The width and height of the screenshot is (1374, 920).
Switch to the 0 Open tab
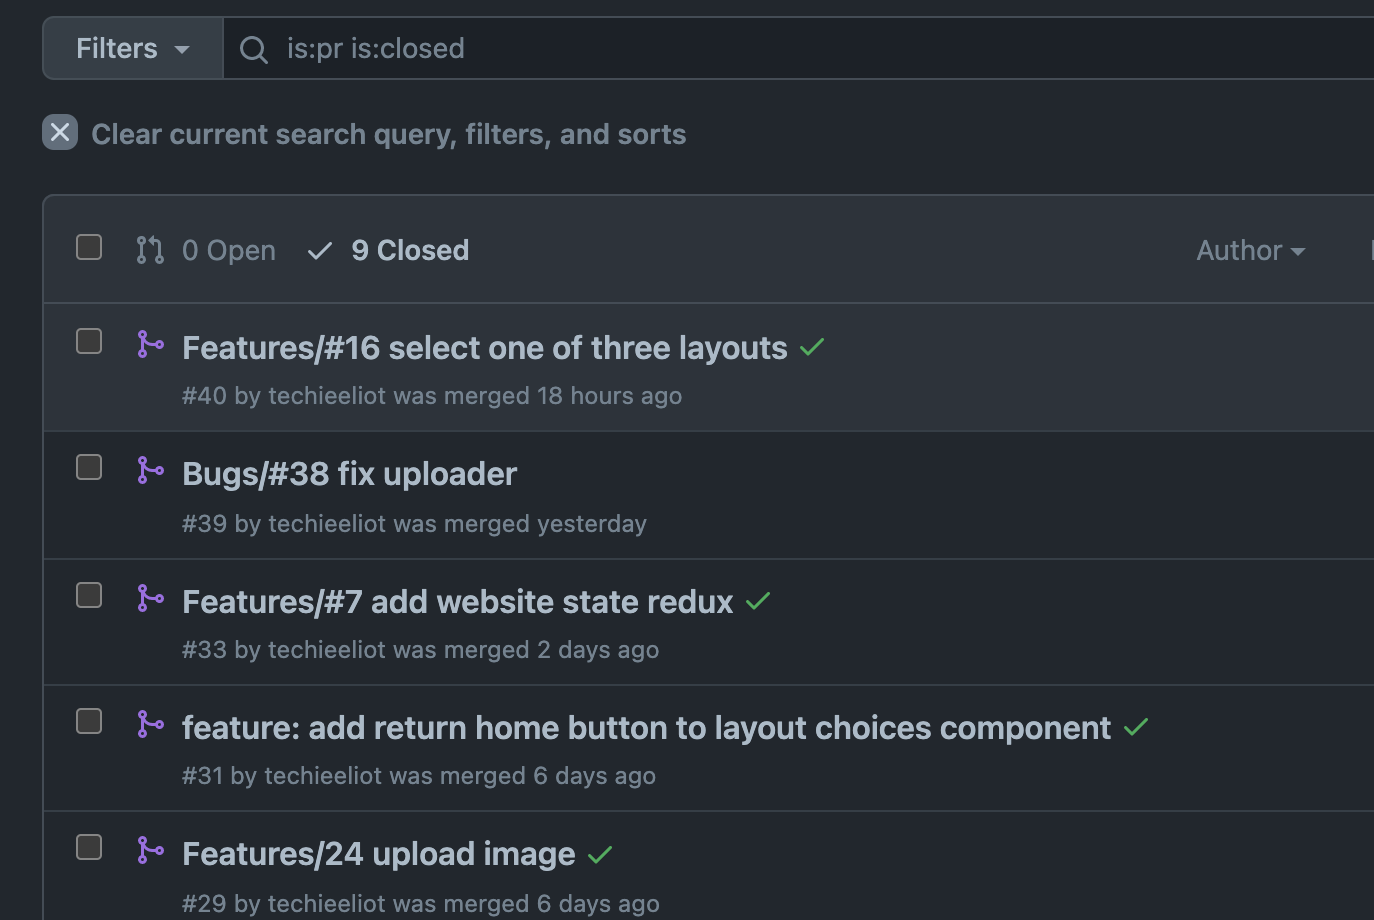(228, 250)
